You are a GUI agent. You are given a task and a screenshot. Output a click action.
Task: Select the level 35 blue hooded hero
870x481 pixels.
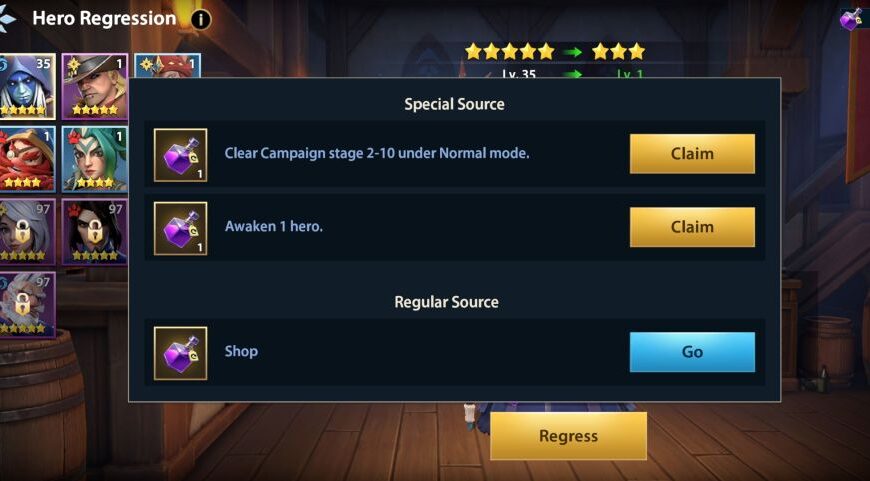27,87
